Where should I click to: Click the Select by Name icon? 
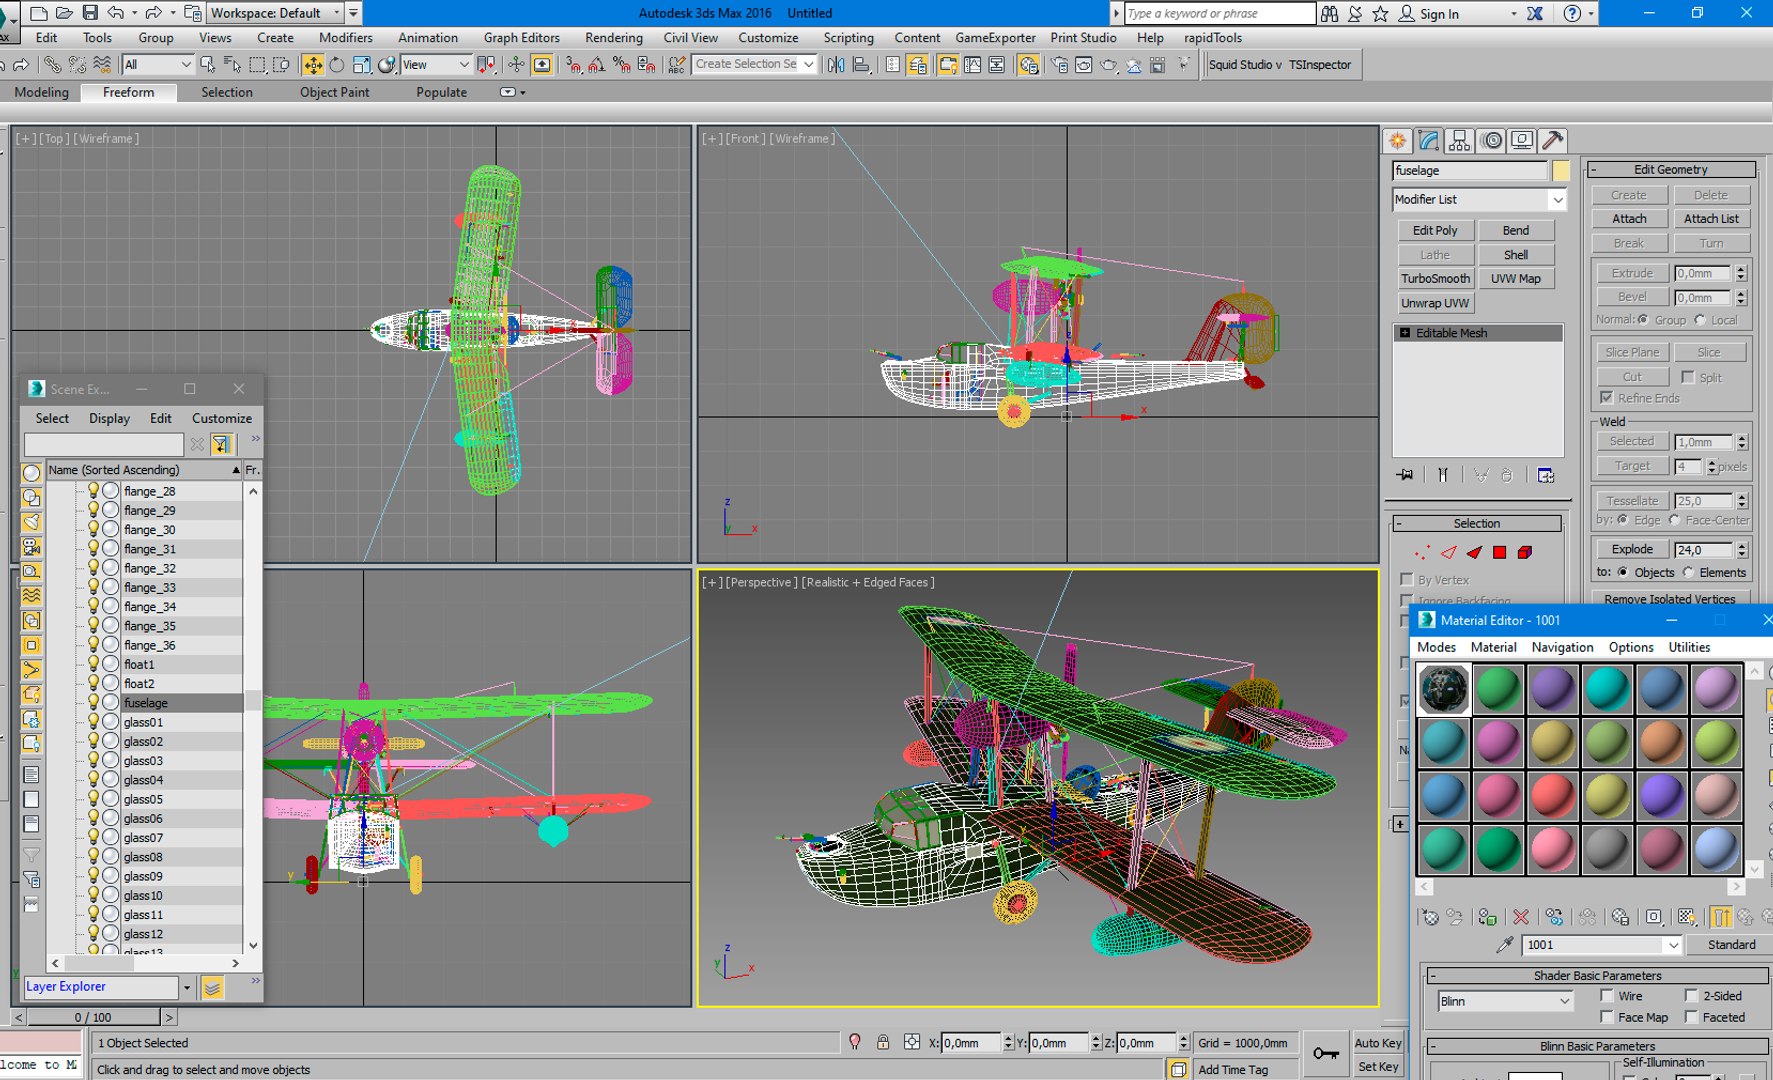(x=232, y=65)
